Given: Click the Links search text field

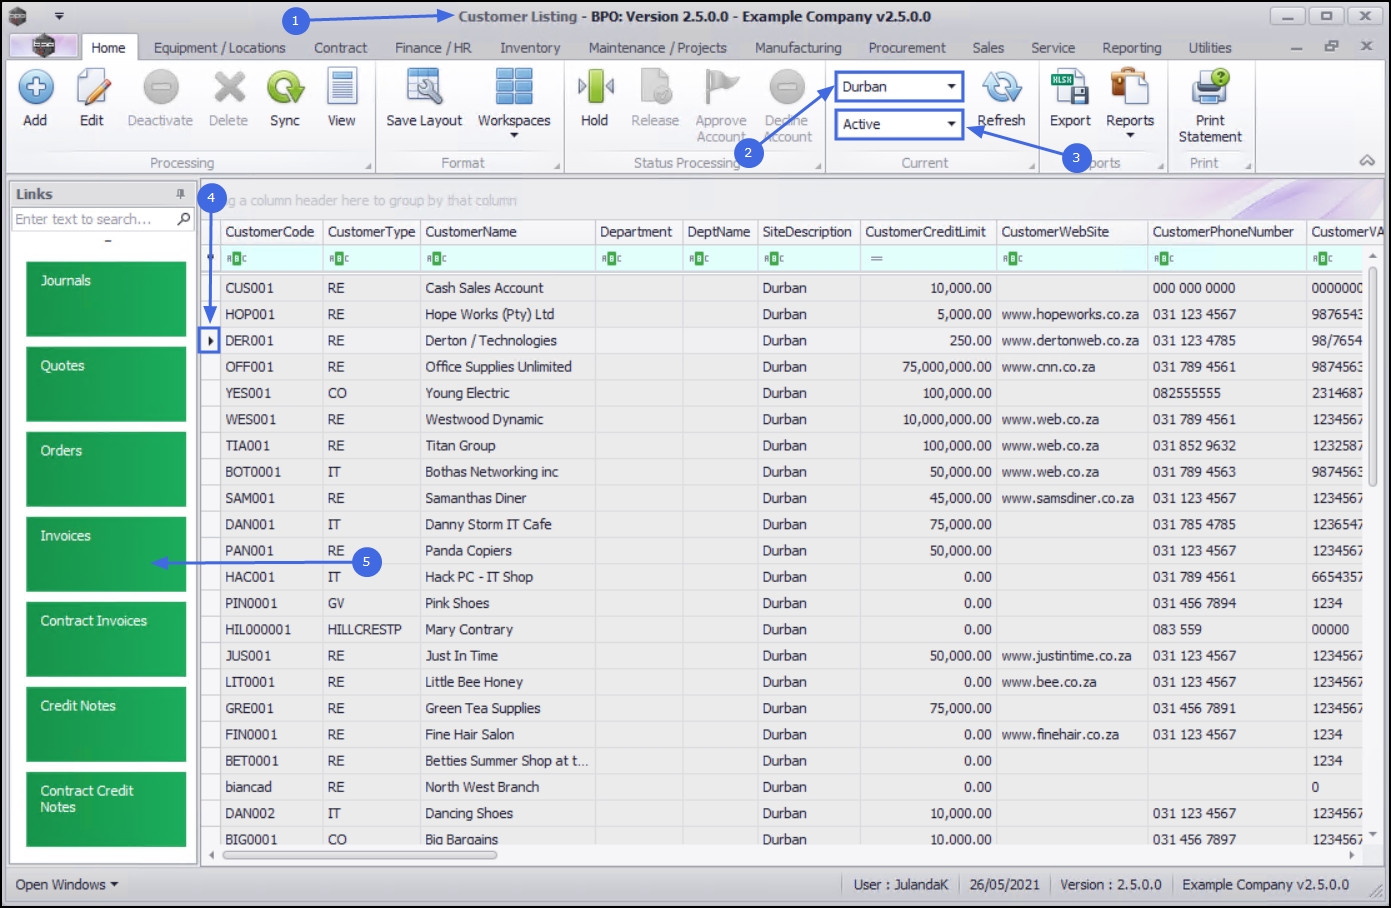Looking at the screenshot, I should coord(94,219).
